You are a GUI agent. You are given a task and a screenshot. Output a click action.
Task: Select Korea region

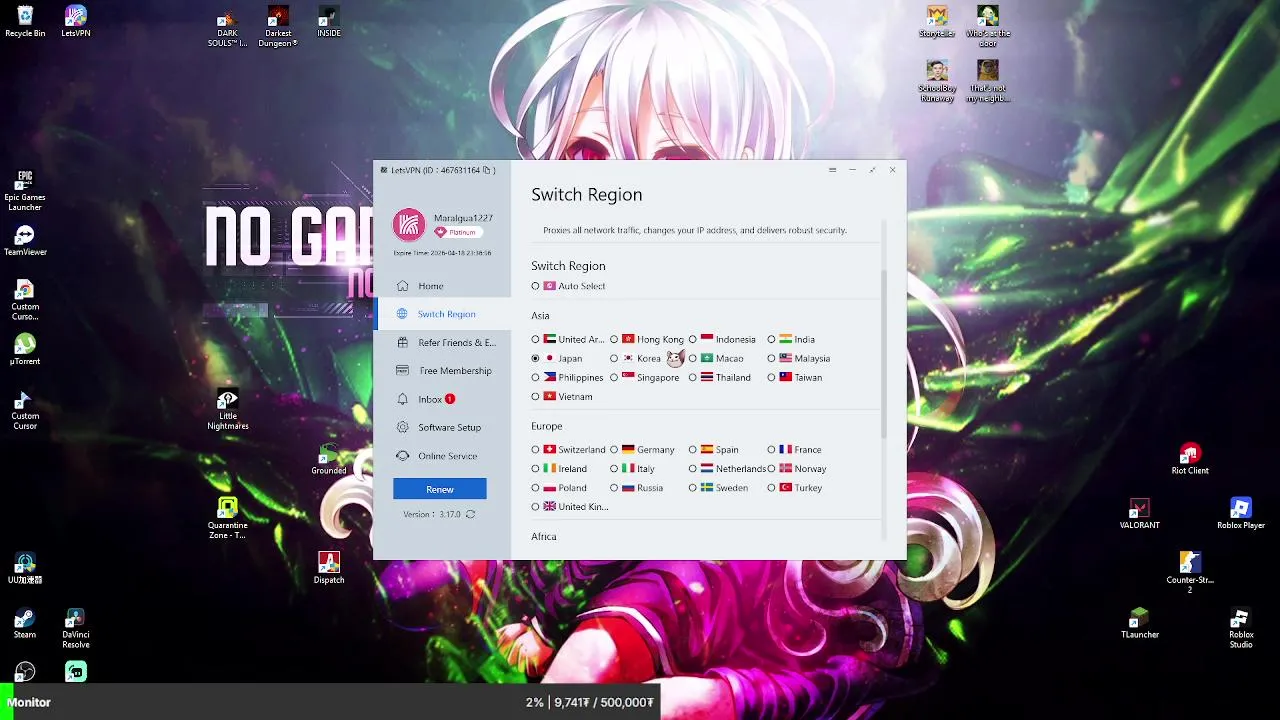(x=636, y=358)
